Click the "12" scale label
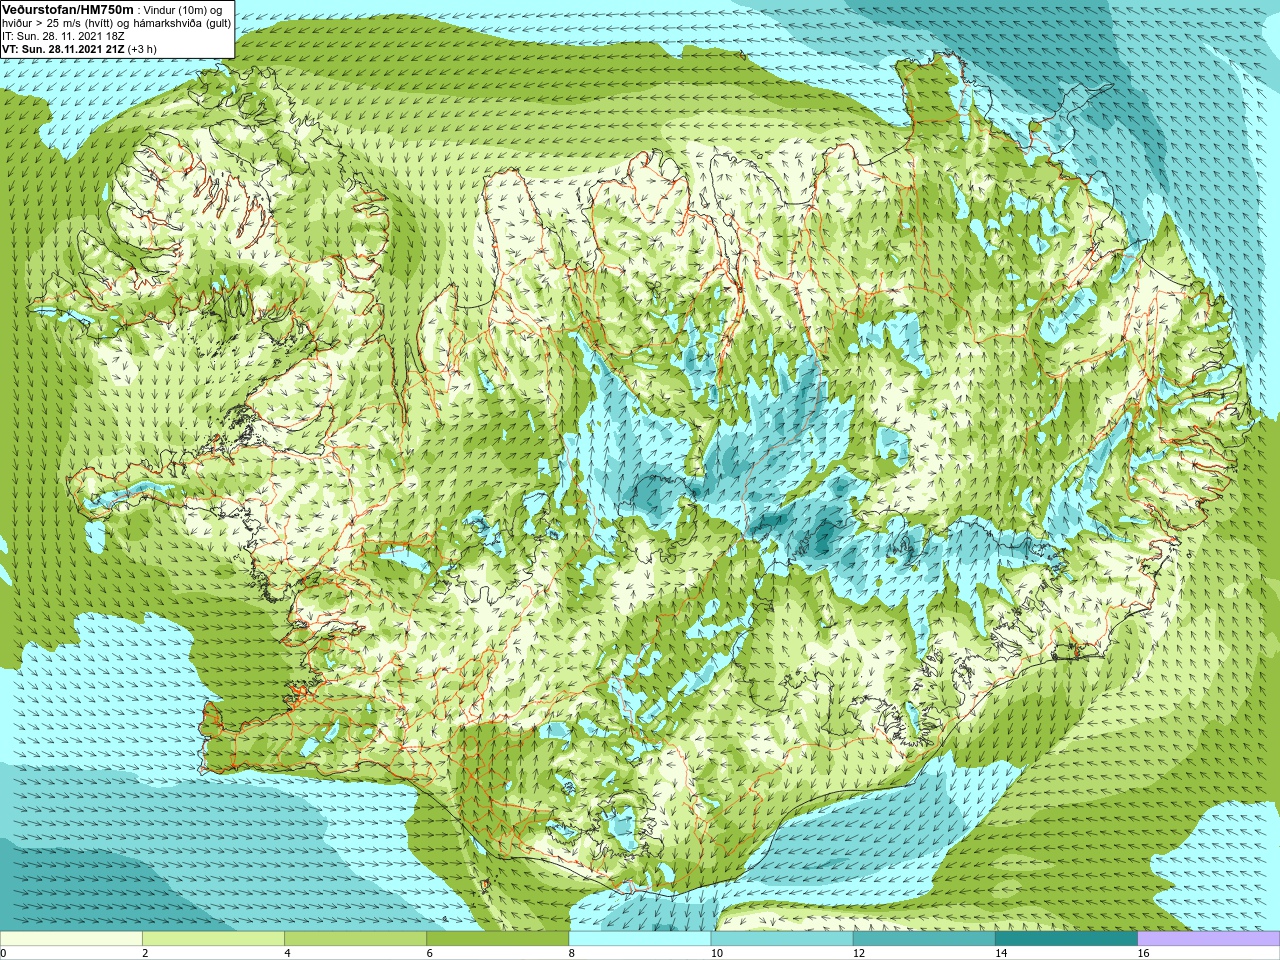 pyautogui.click(x=858, y=953)
